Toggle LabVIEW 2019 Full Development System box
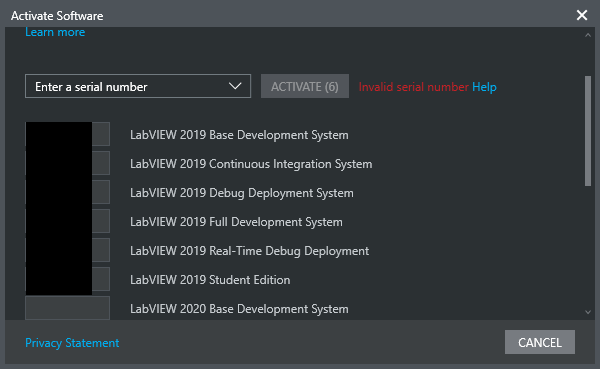This screenshot has width=600, height=369. pyautogui.click(x=67, y=221)
